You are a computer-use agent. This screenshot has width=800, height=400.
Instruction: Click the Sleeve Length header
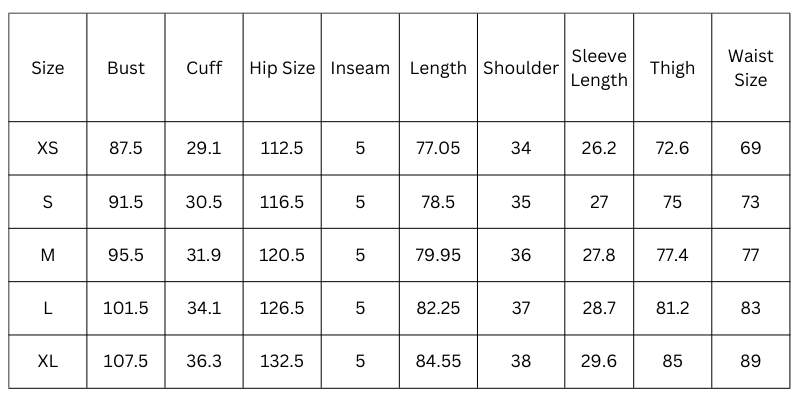click(599, 68)
